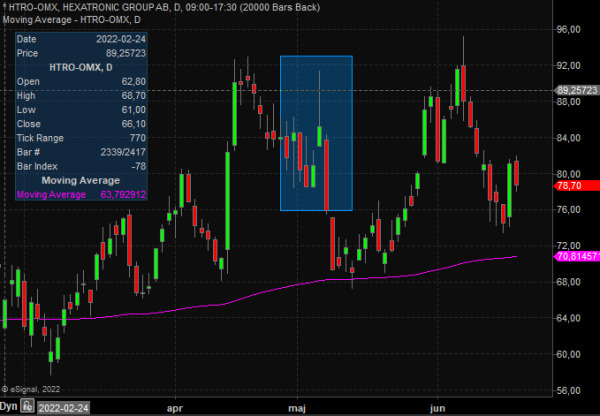Click the maj label on time axis
This screenshot has width=600, height=416.
[297, 409]
